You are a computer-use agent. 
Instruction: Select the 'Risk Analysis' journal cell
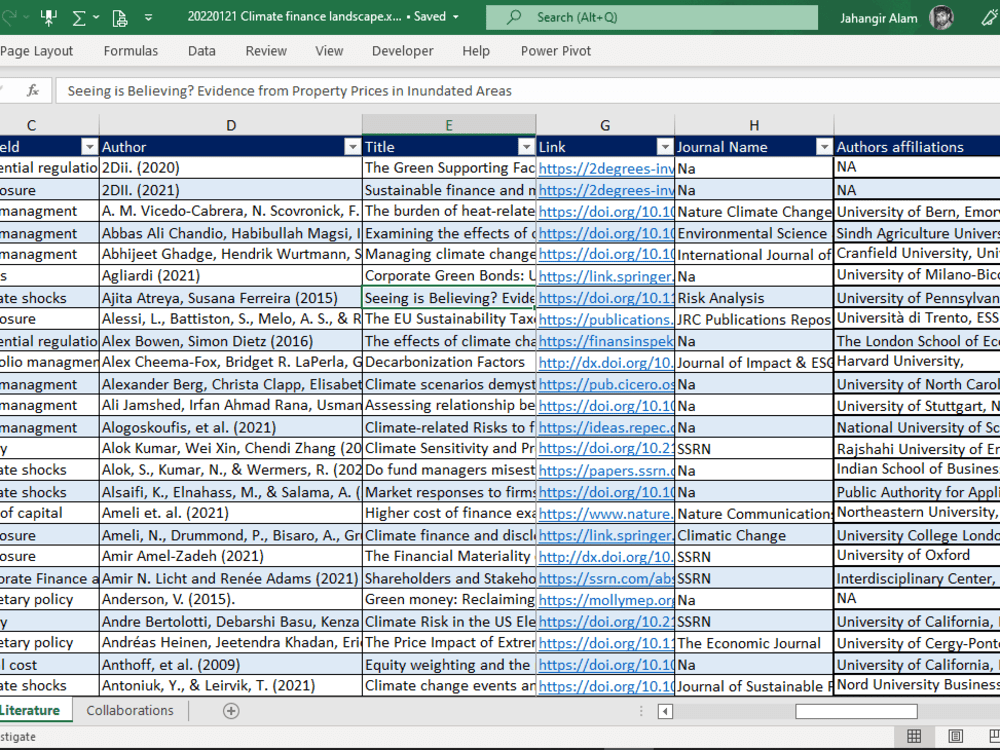coord(754,298)
